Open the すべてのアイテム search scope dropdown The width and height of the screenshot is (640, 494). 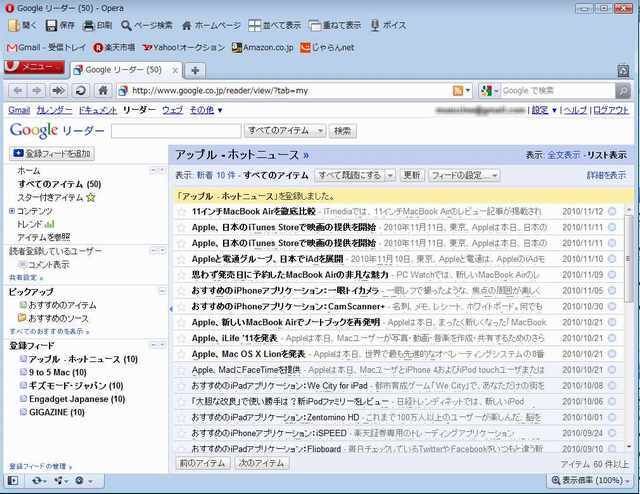(285, 131)
